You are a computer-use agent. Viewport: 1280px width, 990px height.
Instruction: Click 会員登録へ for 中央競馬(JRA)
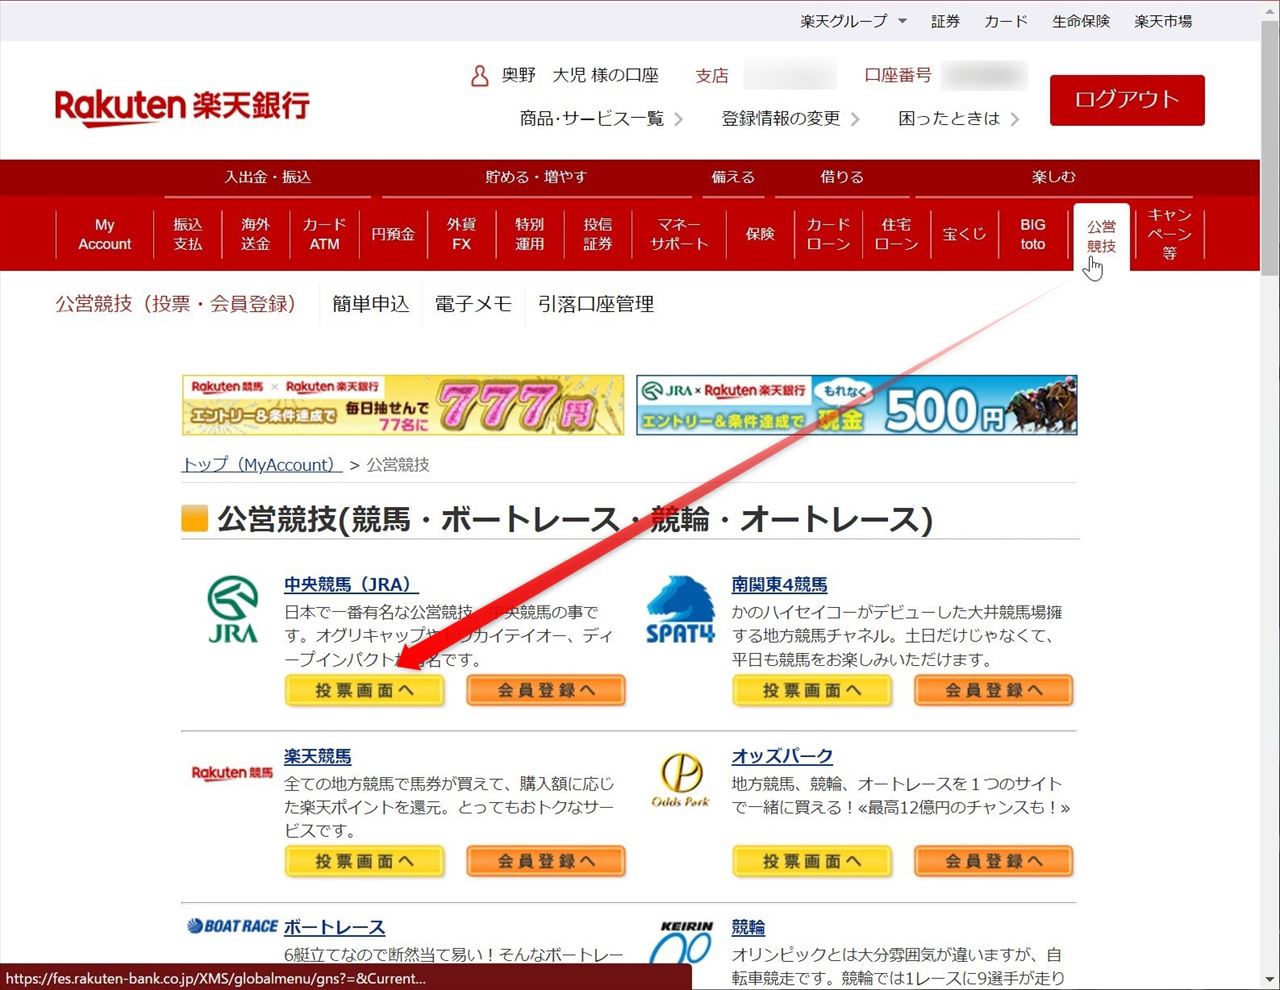[x=546, y=690]
